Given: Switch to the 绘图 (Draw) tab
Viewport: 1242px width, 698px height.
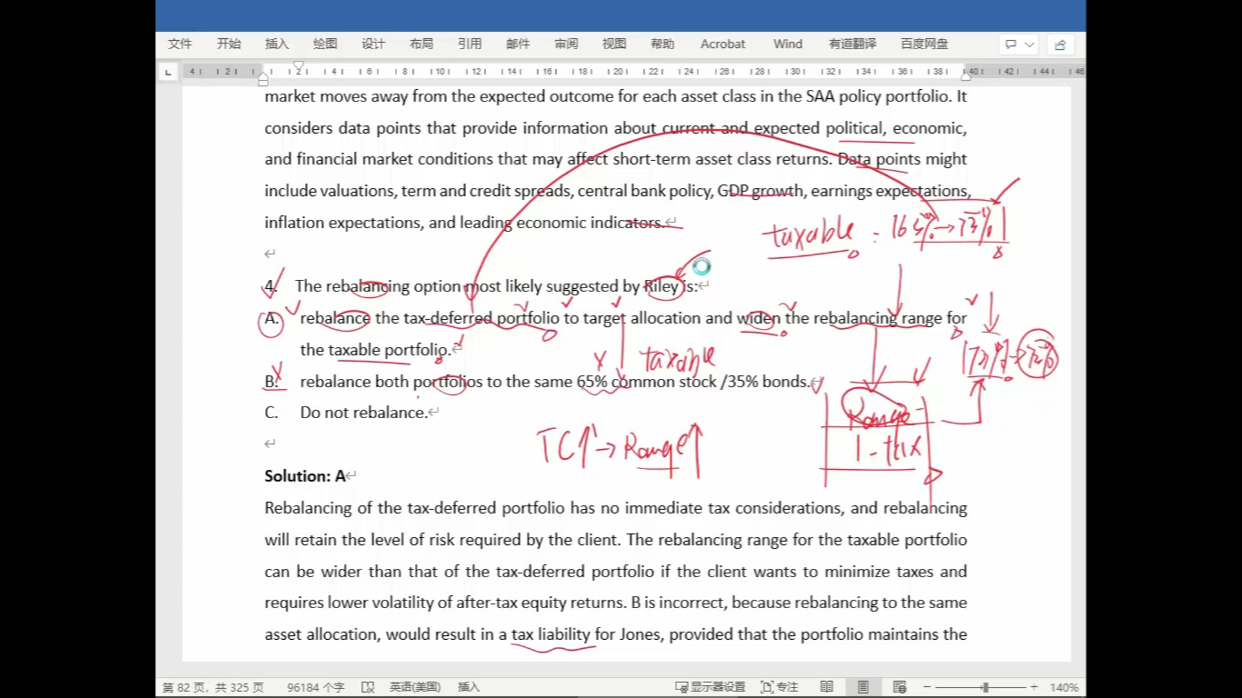Looking at the screenshot, I should coord(325,44).
